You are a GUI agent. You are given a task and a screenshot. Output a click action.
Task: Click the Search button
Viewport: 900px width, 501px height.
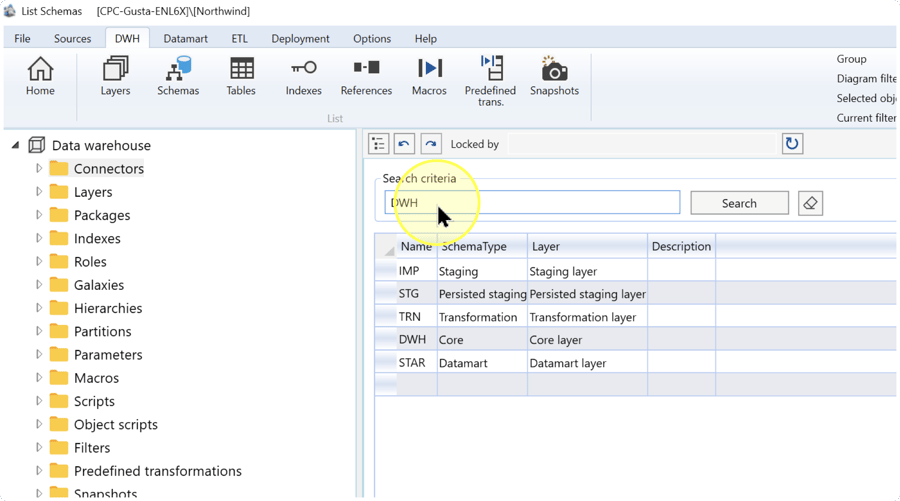point(739,203)
